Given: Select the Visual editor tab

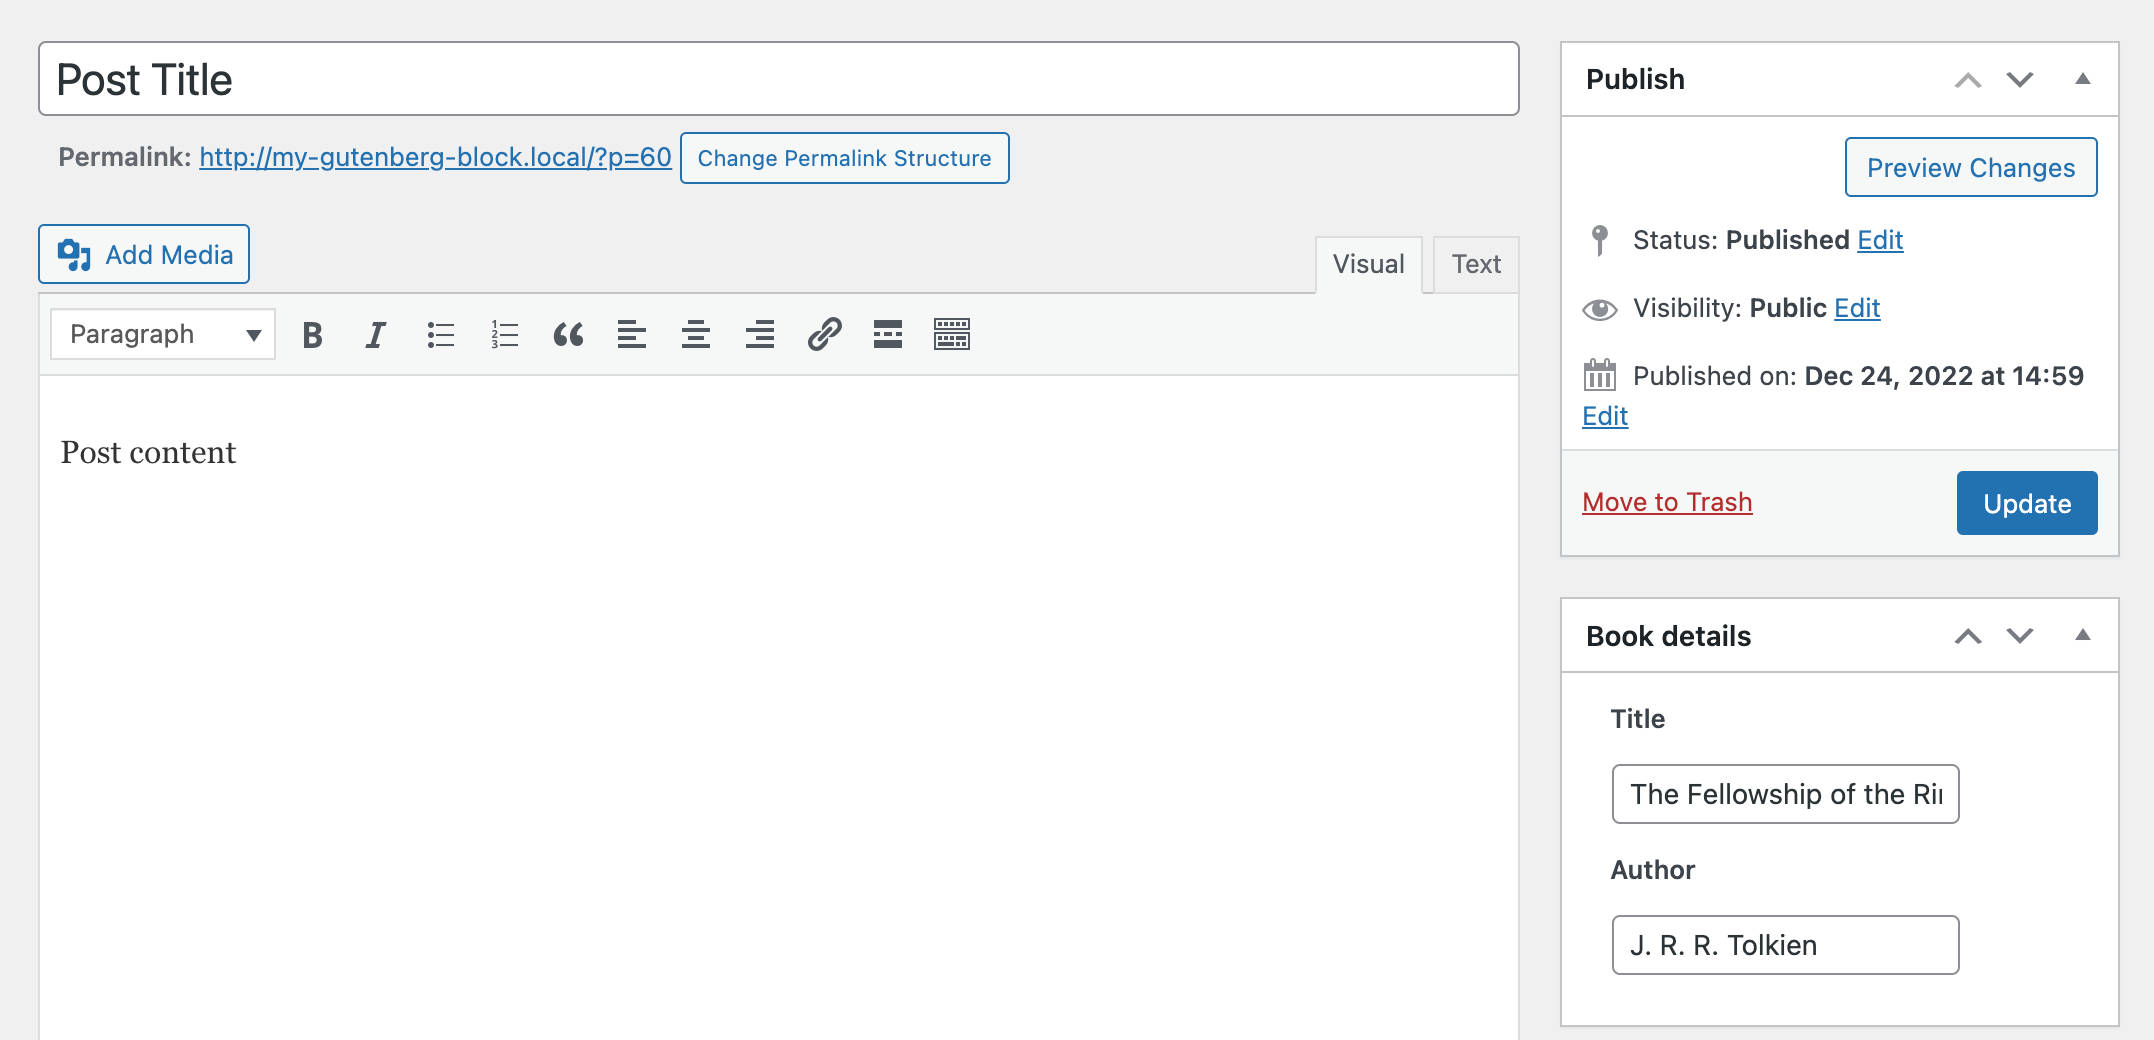Looking at the screenshot, I should (x=1368, y=265).
